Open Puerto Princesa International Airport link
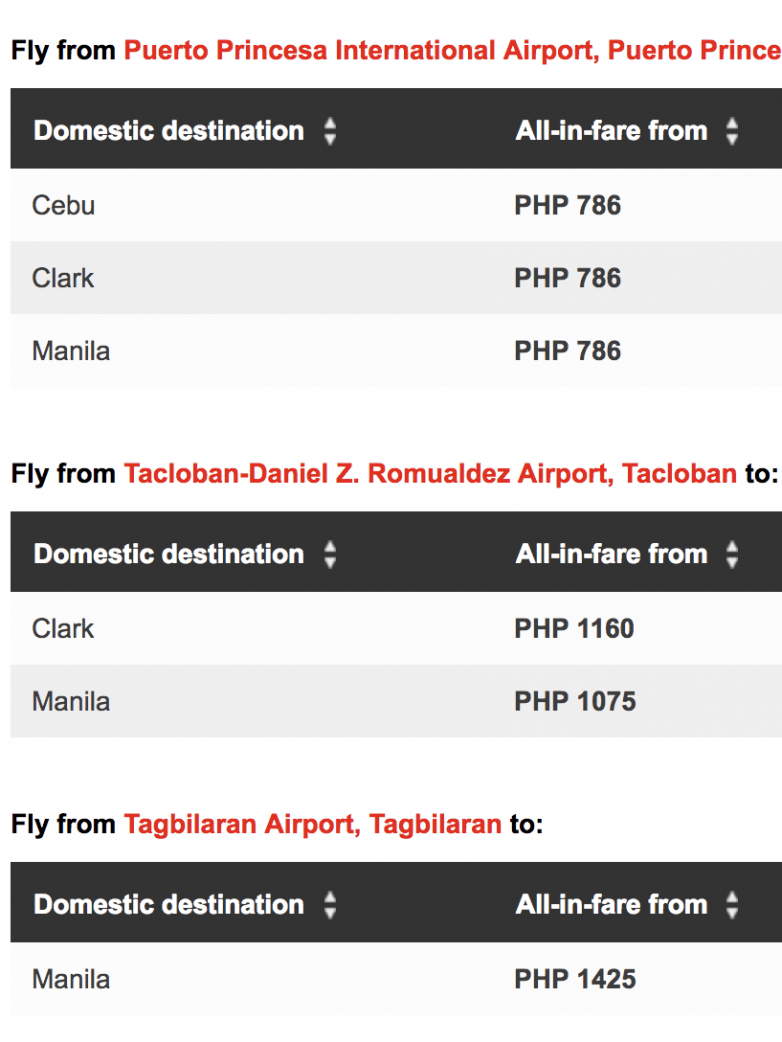782x1042 pixels. tap(452, 50)
